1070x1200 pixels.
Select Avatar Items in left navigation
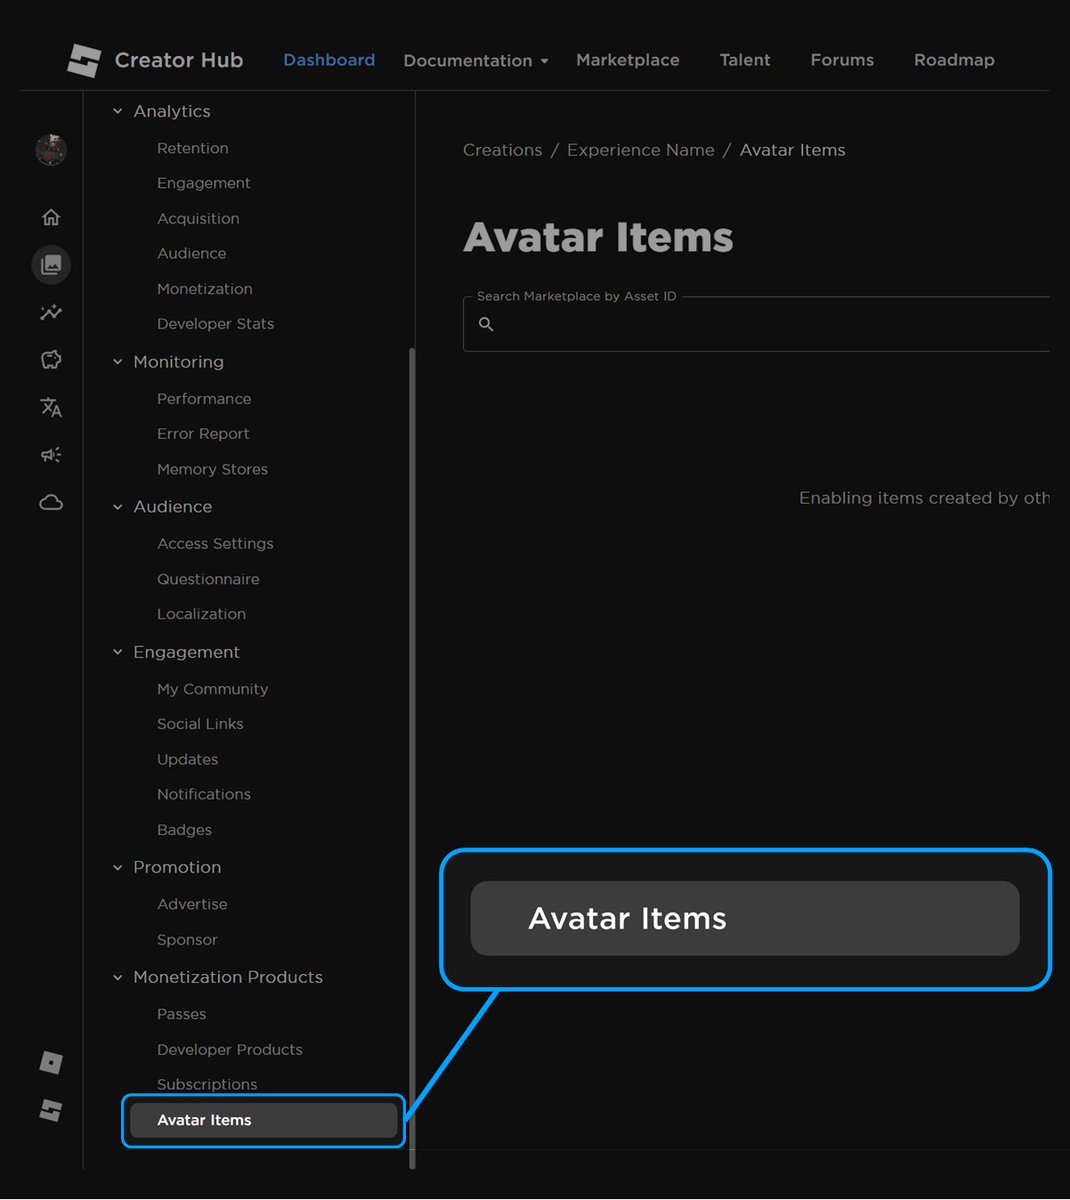point(264,1120)
